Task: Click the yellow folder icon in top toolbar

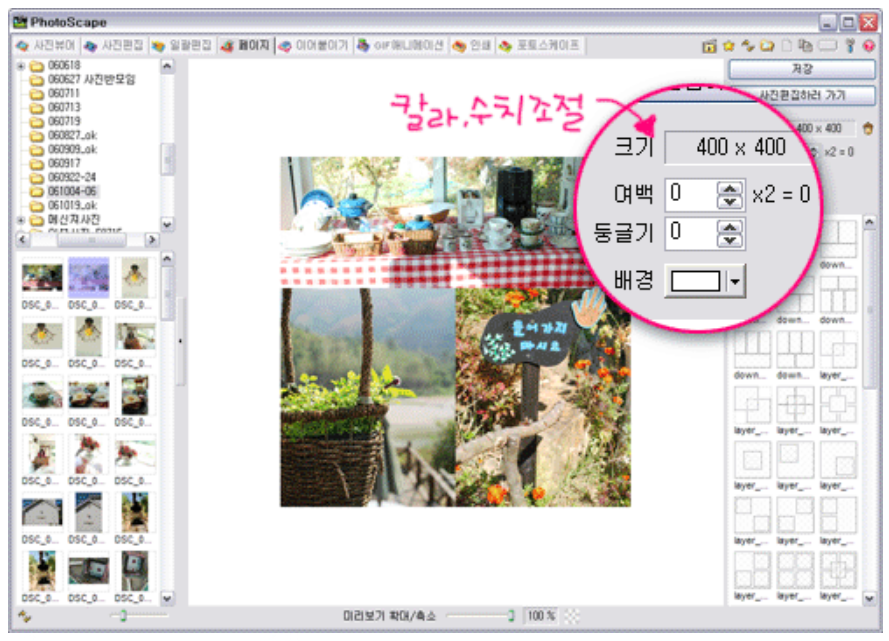Action: click(x=767, y=46)
